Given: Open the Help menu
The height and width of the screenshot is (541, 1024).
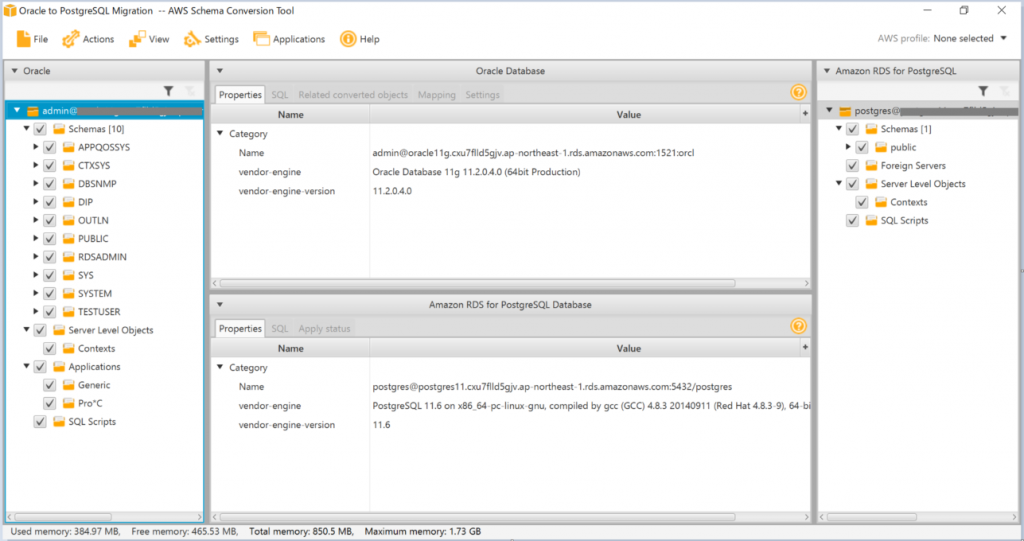Looking at the screenshot, I should point(360,39).
